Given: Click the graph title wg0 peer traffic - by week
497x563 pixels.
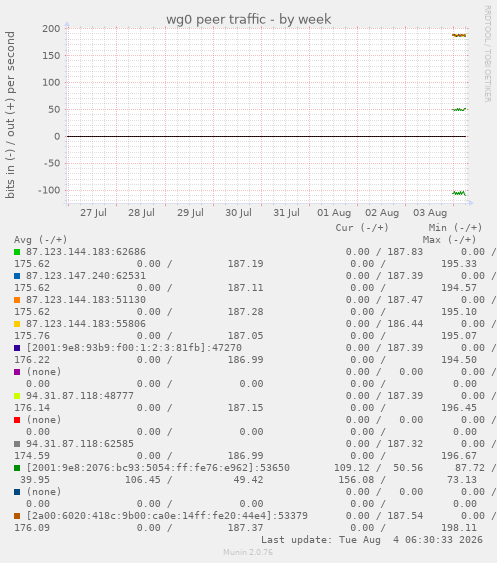Looking at the screenshot, I should 248,19.
